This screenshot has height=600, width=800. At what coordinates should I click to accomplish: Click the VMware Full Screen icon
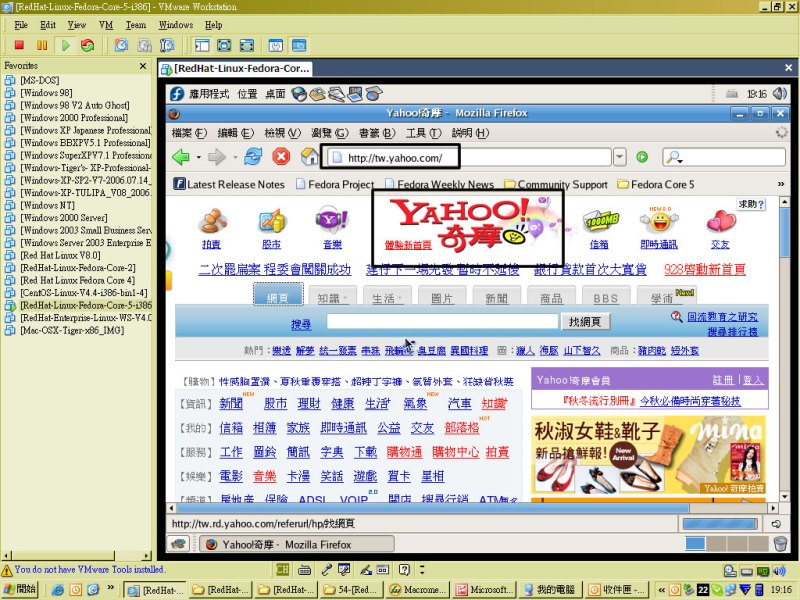click(224, 45)
